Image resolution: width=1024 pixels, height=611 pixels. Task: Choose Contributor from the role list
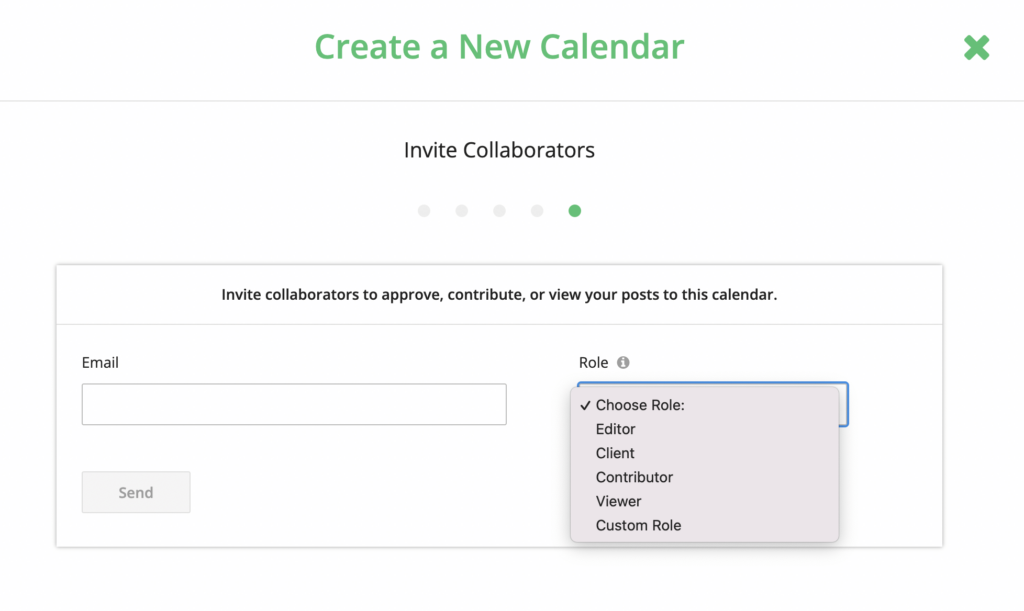pos(633,477)
